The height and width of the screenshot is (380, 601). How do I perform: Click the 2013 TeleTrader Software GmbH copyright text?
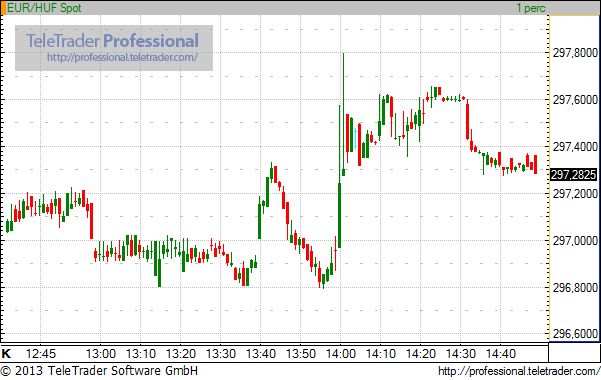tap(99, 371)
